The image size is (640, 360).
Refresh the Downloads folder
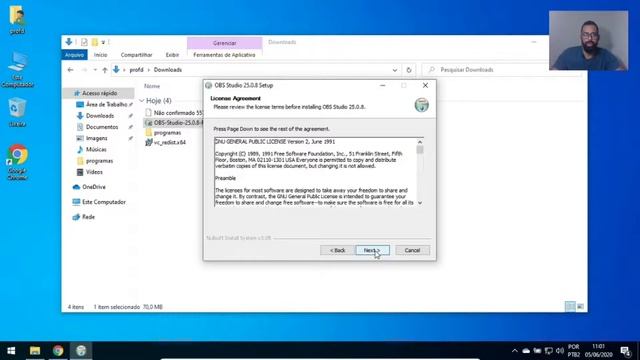pos(409,70)
